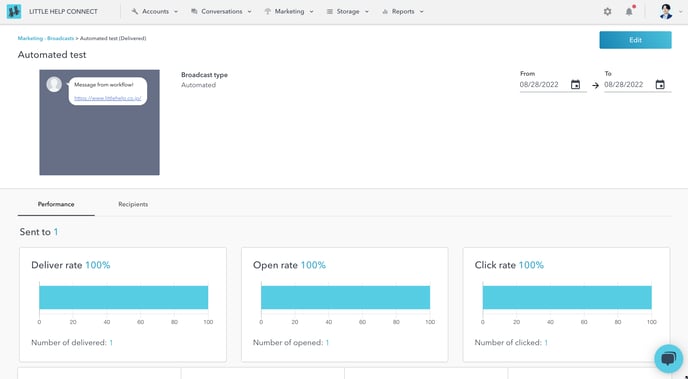Screen dimensions: 688x379
Task: Expand the Marketing dropdown arrow
Action: point(312,12)
